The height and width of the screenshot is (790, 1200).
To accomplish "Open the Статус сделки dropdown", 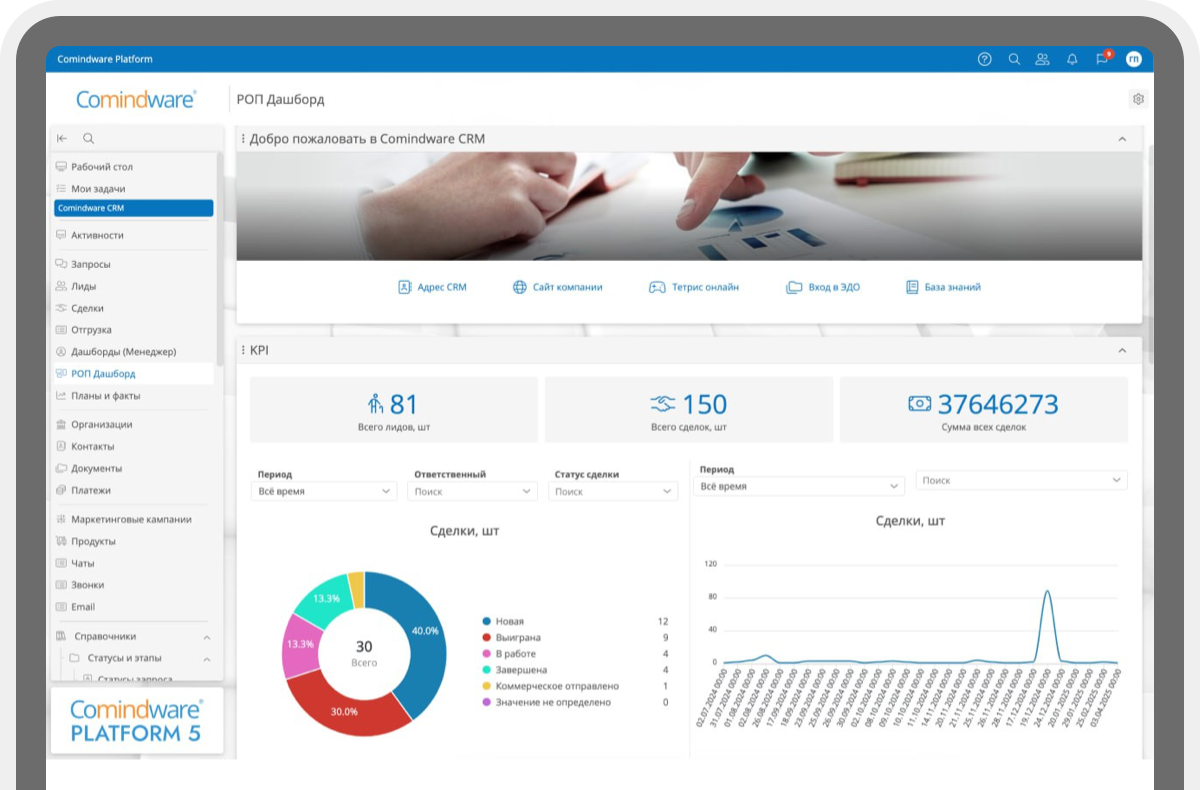I will (x=613, y=492).
